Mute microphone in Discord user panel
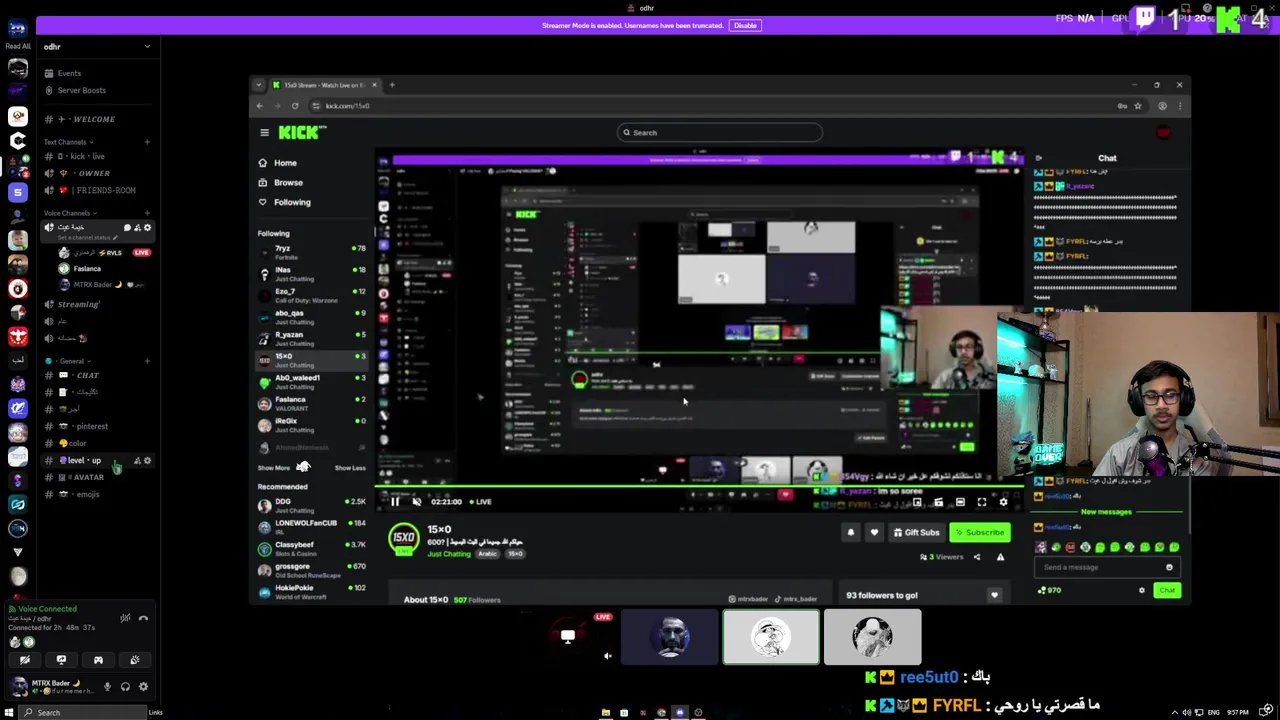Viewport: 1280px width, 720px height. 107,687
